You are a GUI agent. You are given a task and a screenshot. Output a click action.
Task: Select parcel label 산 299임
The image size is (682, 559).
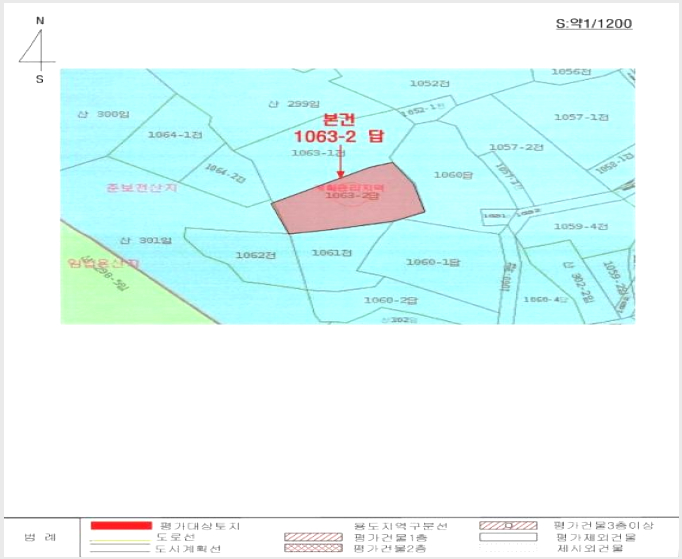[294, 104]
